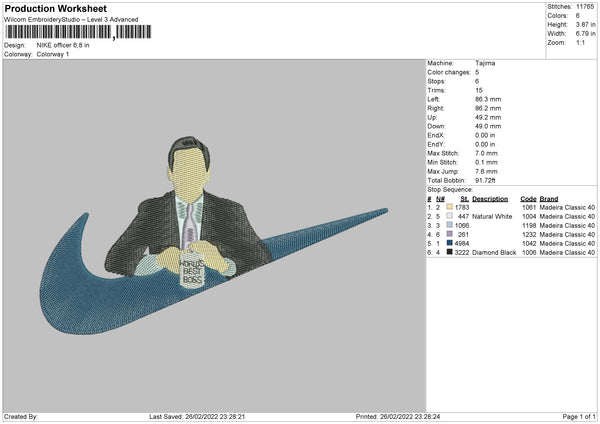Click 'Wilcom EmbroideryStudio – Level 3 Advanced' line
Screen dimensions: 600x424
(x=71, y=20)
